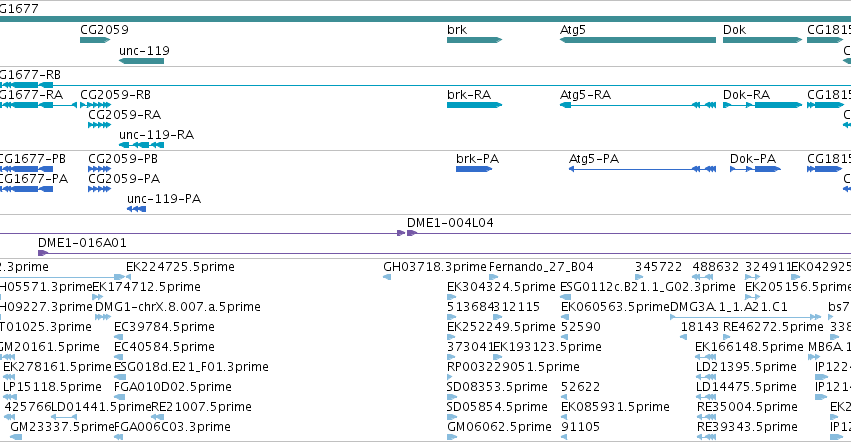Click the FGA006C03.3prime EST label
Image resolution: width=851 pixels, height=442 pixels.
(172, 427)
